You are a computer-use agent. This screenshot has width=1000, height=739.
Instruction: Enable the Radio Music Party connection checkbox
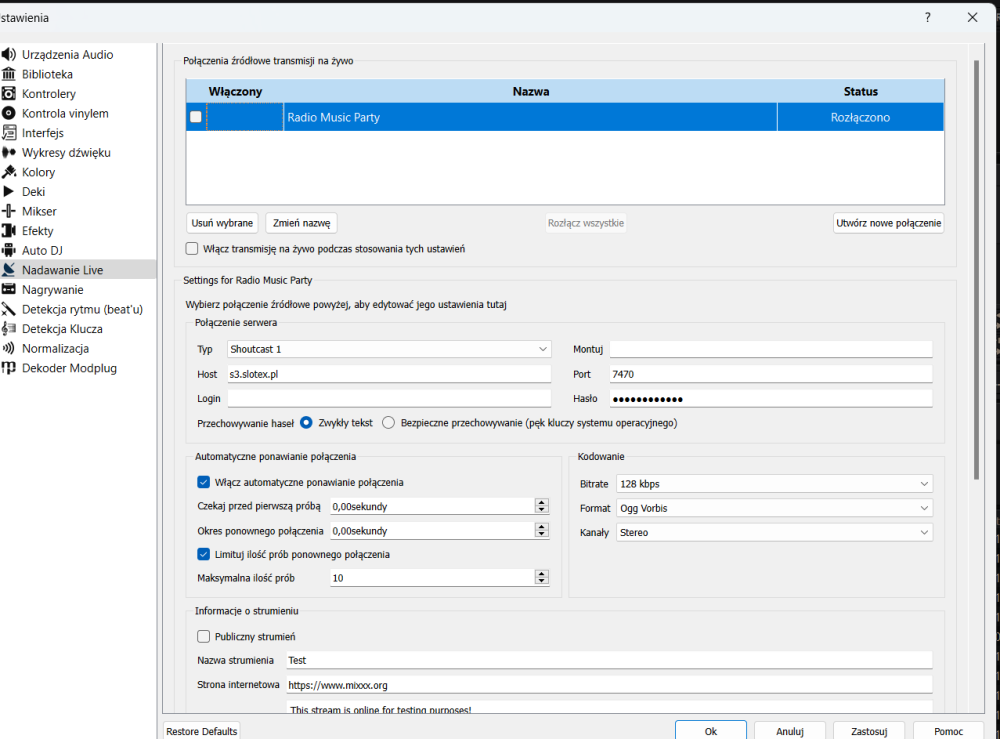[196, 117]
